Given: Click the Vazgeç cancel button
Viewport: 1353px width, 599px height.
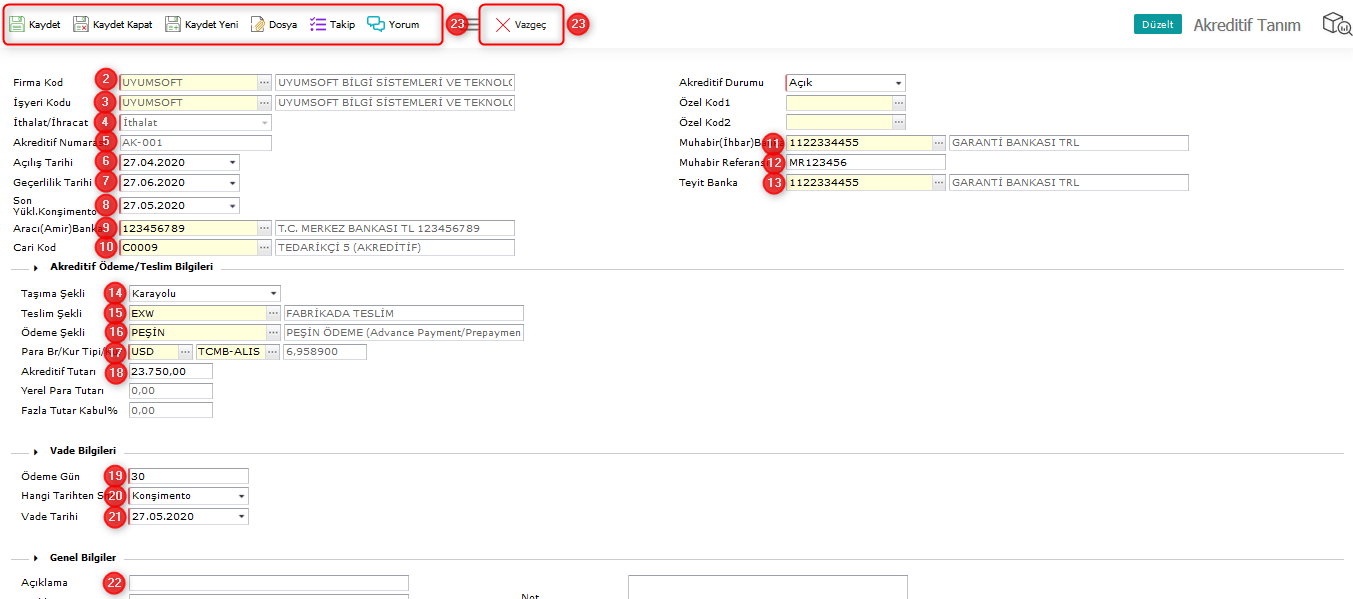Looking at the screenshot, I should [521, 24].
